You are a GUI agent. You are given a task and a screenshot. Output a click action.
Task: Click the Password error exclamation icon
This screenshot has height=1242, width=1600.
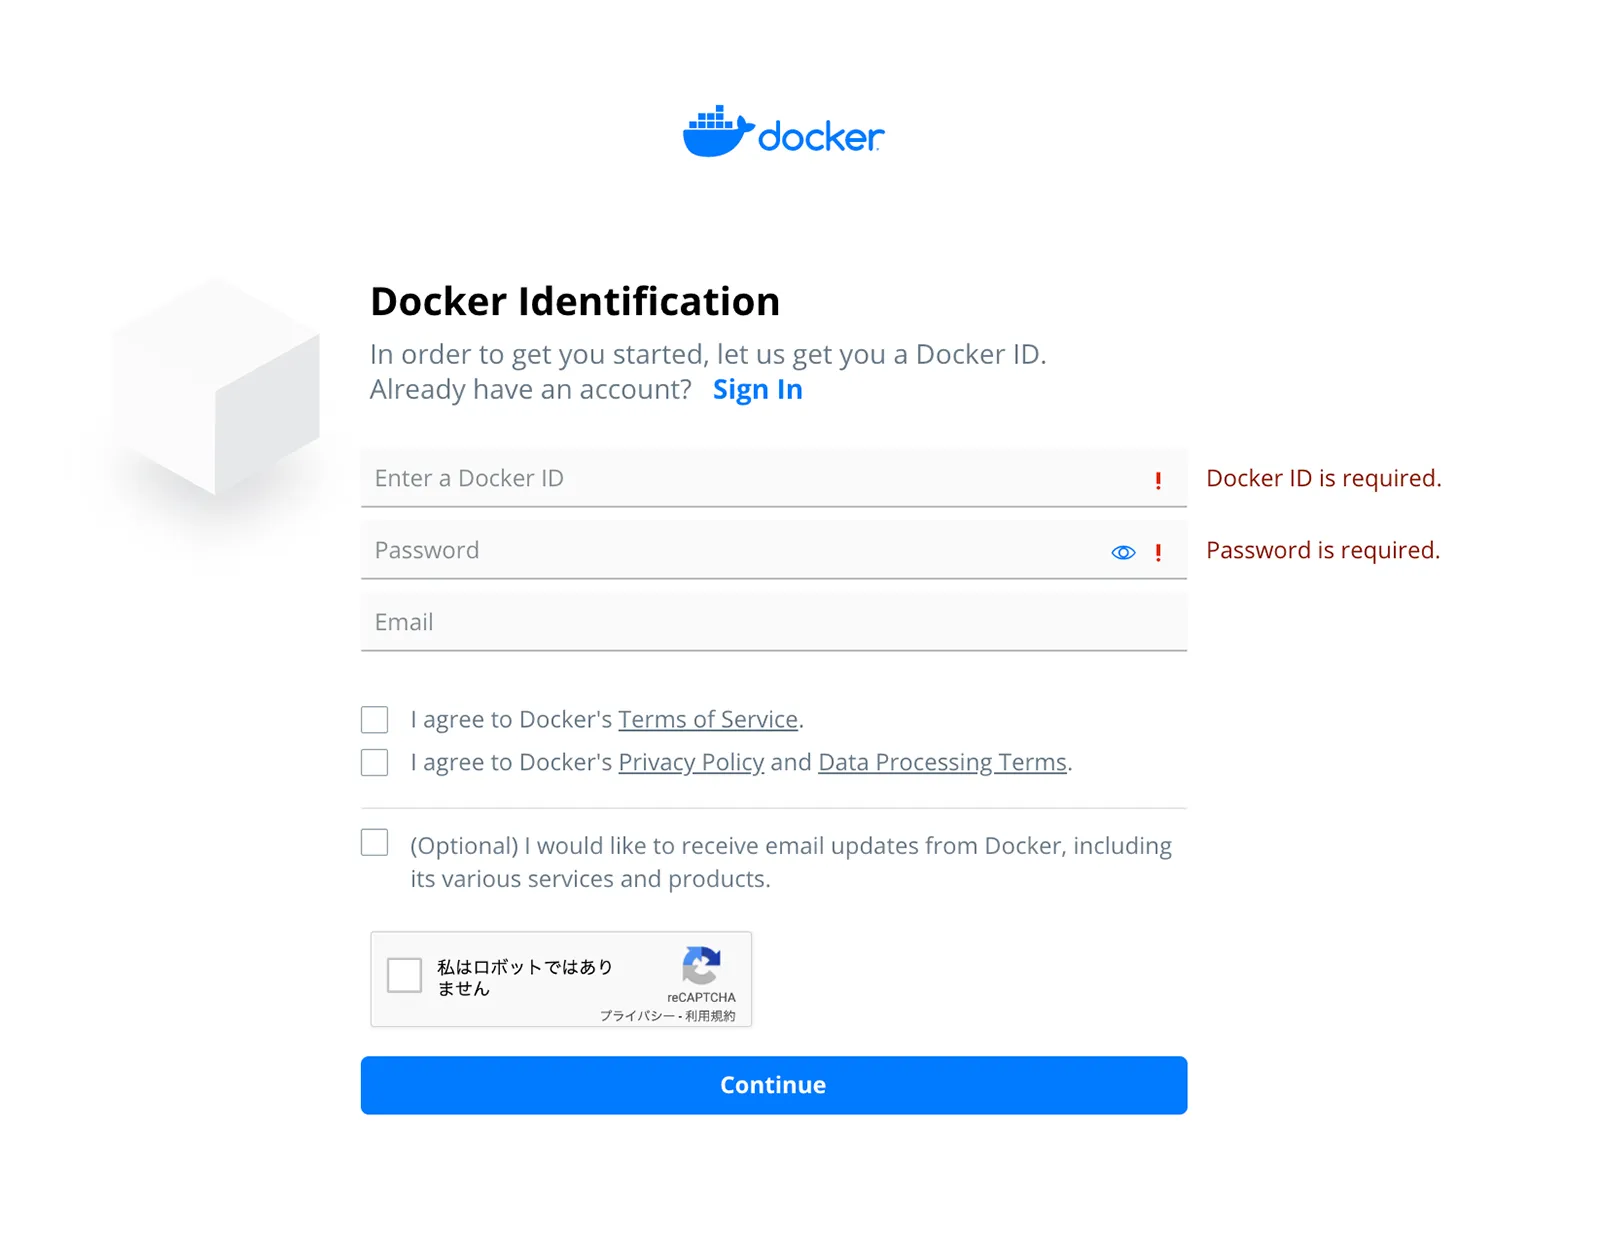pos(1158,553)
